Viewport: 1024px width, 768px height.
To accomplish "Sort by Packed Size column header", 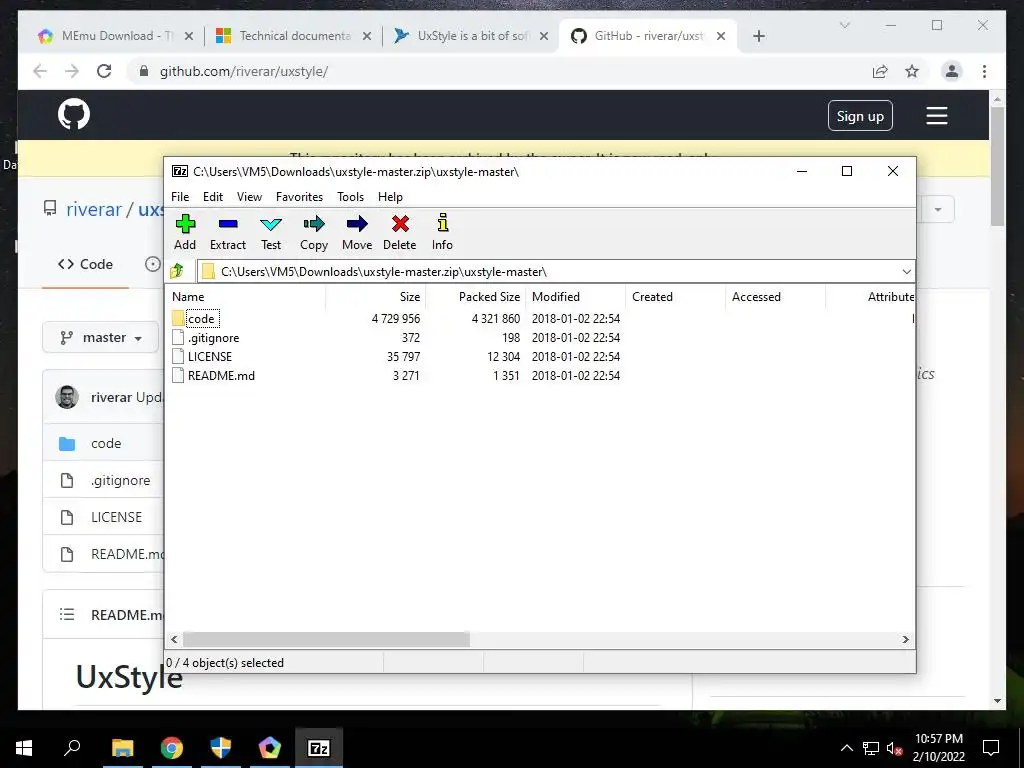I will click(475, 296).
